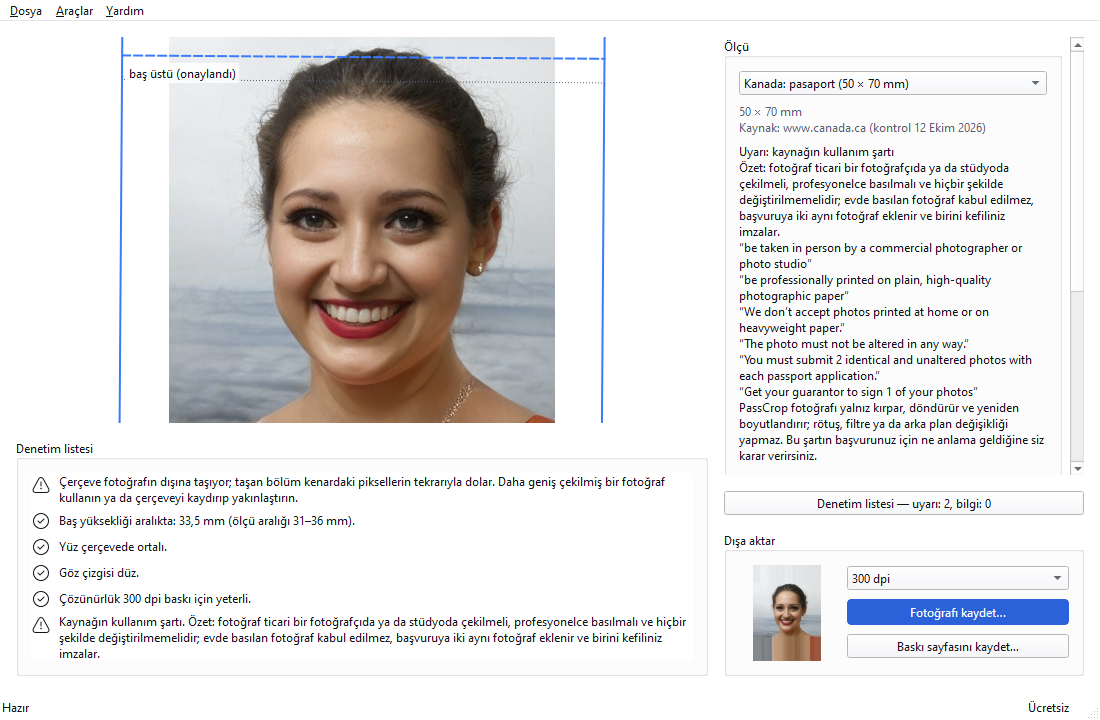Click the 'Ücretsiz' status bar text
Viewport: 1100px width, 720px height.
(1048, 707)
